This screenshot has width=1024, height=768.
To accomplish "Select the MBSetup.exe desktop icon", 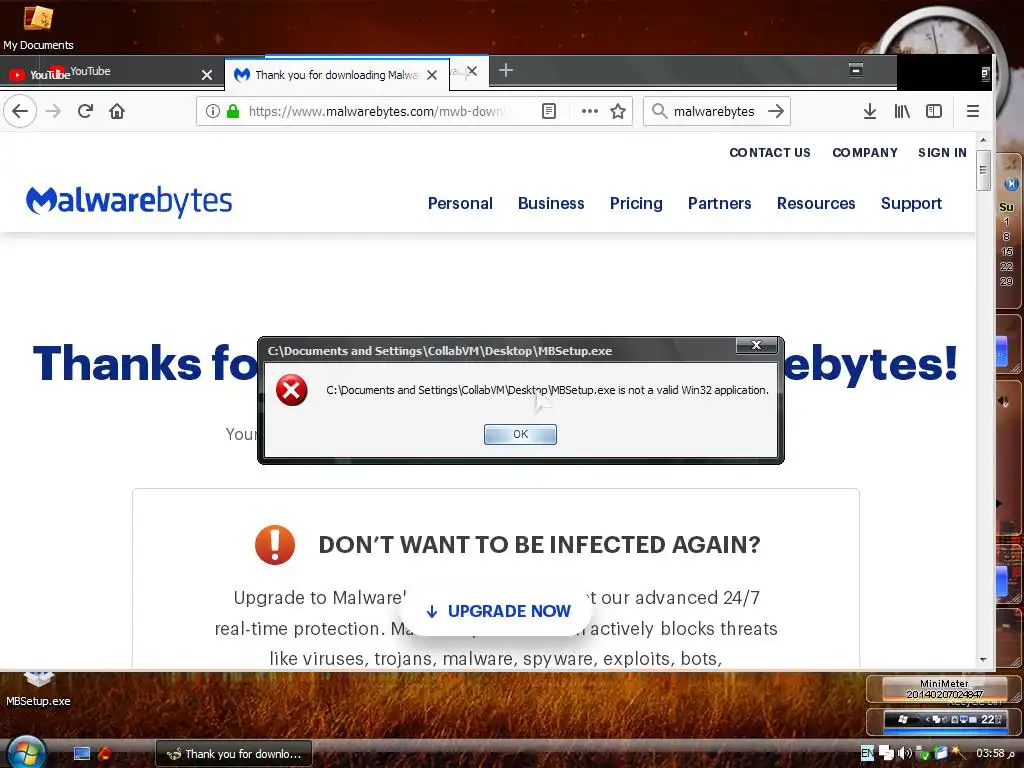I will point(38,689).
